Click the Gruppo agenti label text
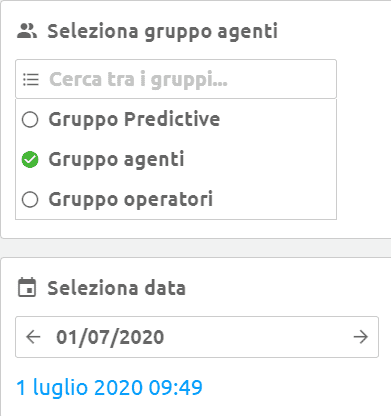The width and height of the screenshot is (391, 416). point(116,160)
